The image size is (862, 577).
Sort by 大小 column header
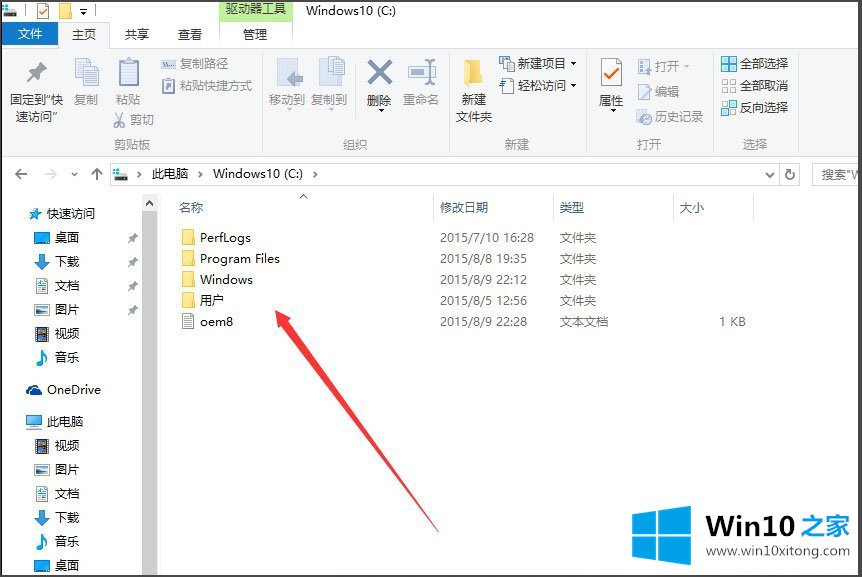coord(691,207)
